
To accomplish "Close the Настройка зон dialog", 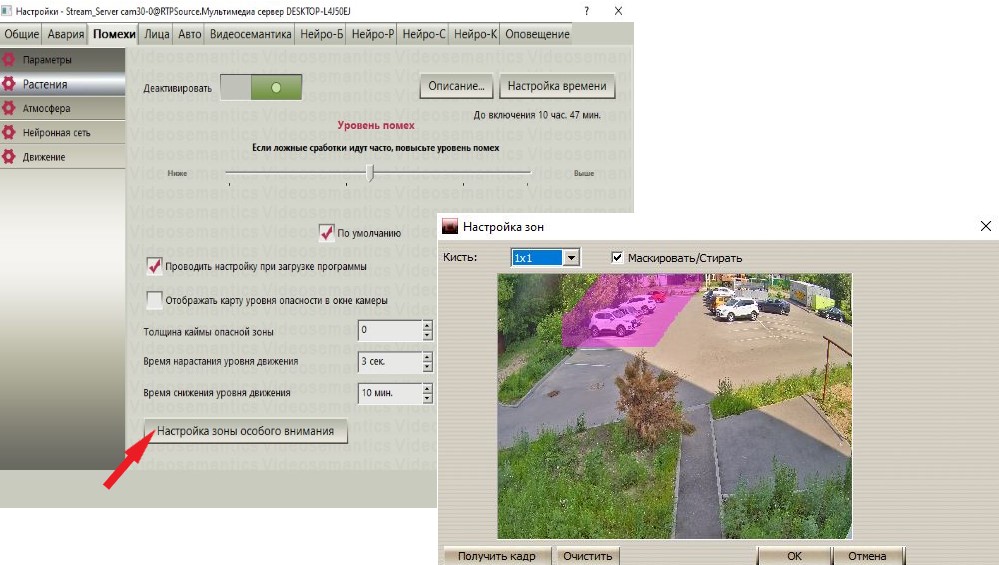I will (986, 226).
